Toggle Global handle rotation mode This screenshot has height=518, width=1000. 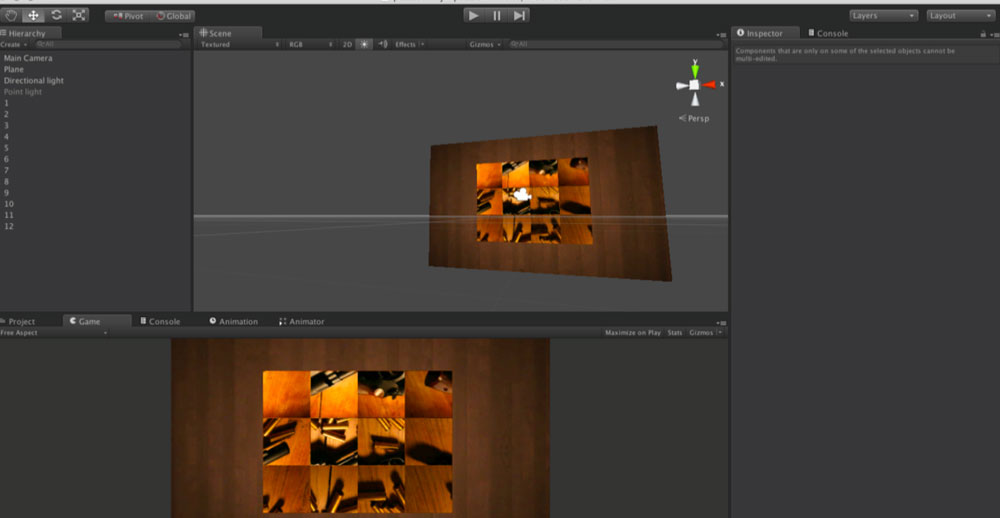[x=174, y=16]
